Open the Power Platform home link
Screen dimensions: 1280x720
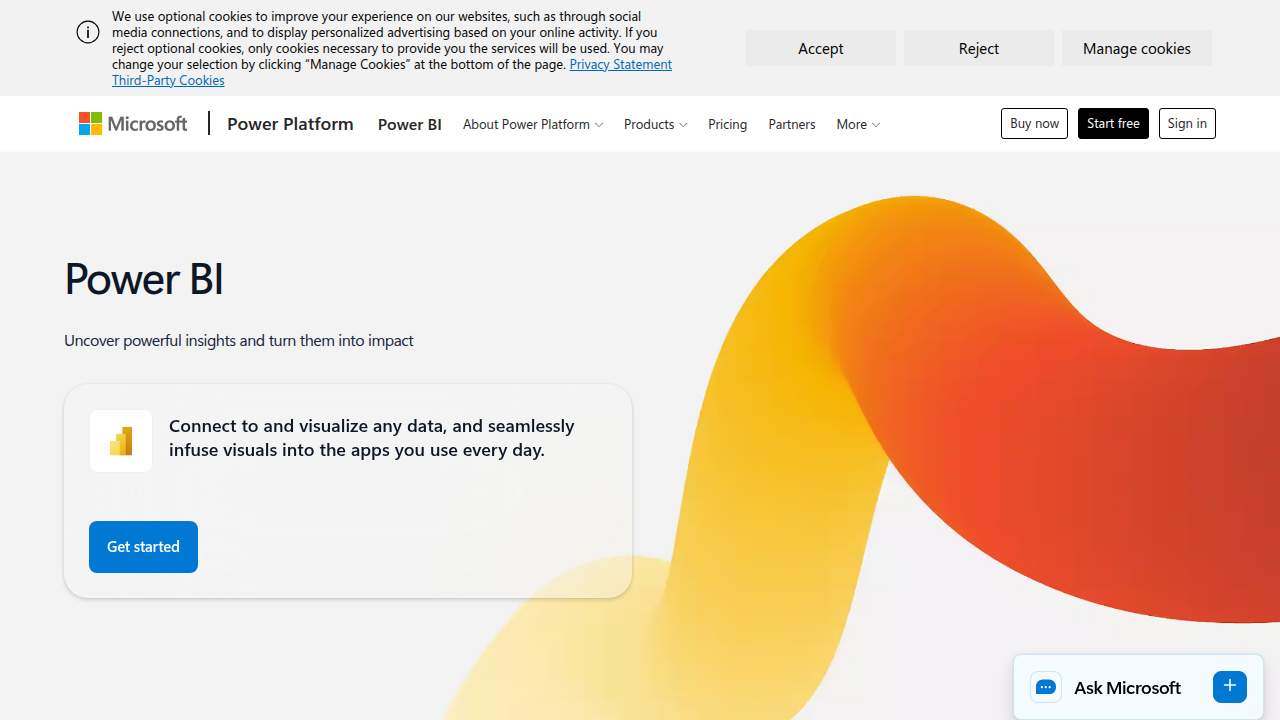coord(290,123)
